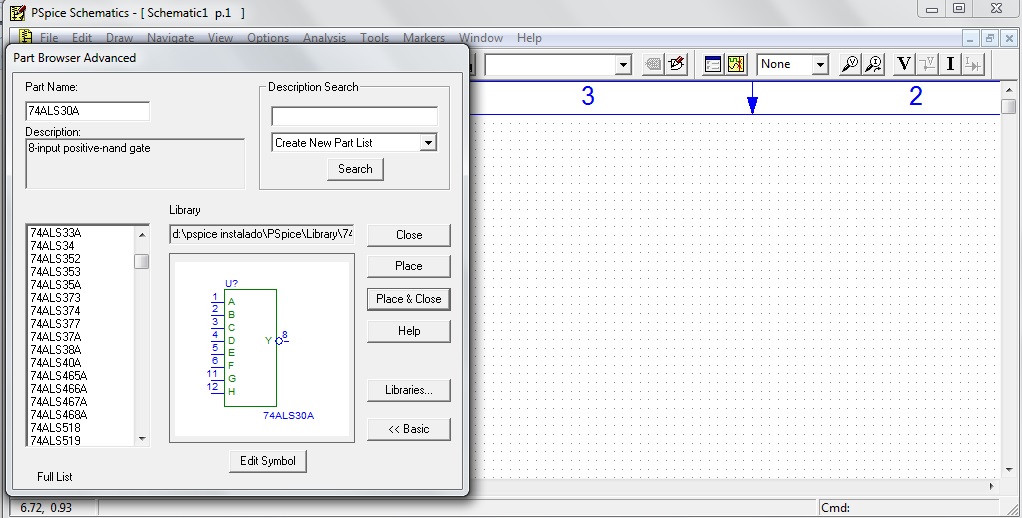1022x518 pixels.
Task: Open the File menu
Action: point(49,38)
